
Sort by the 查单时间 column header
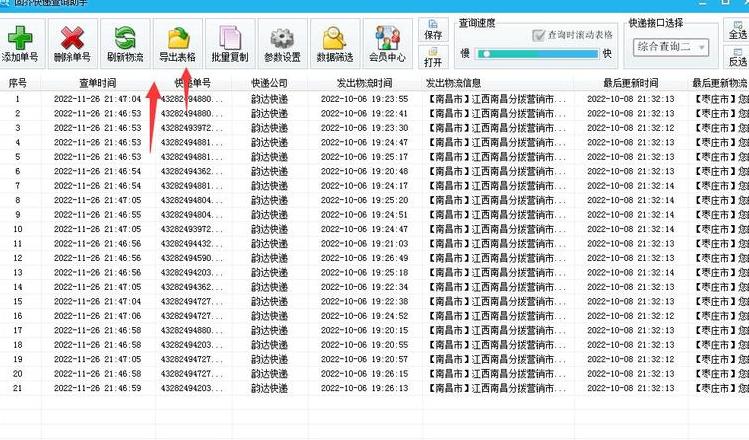coord(97,83)
